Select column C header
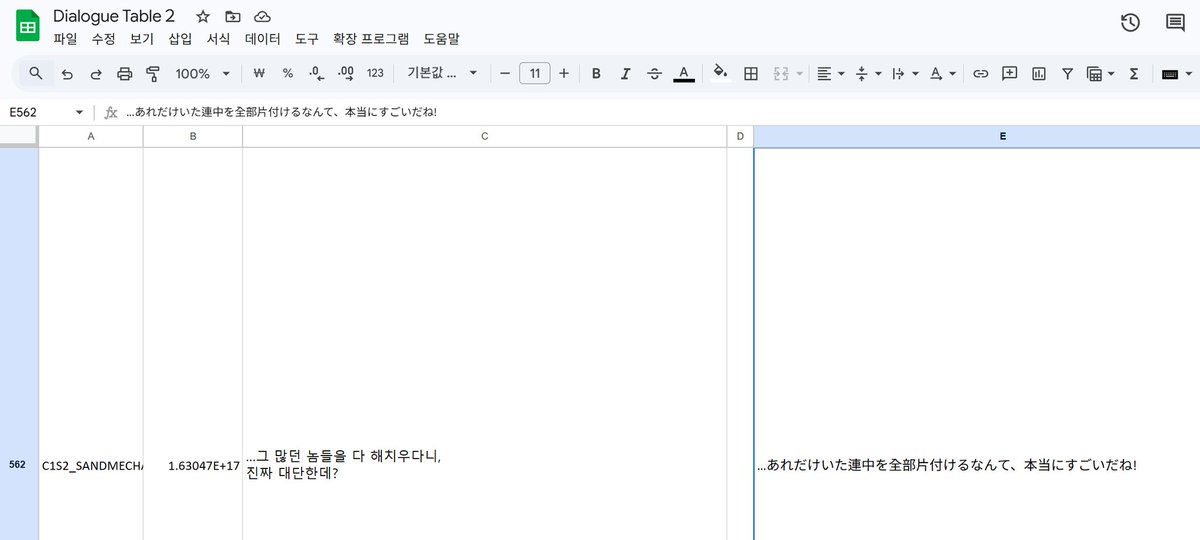 485,136
